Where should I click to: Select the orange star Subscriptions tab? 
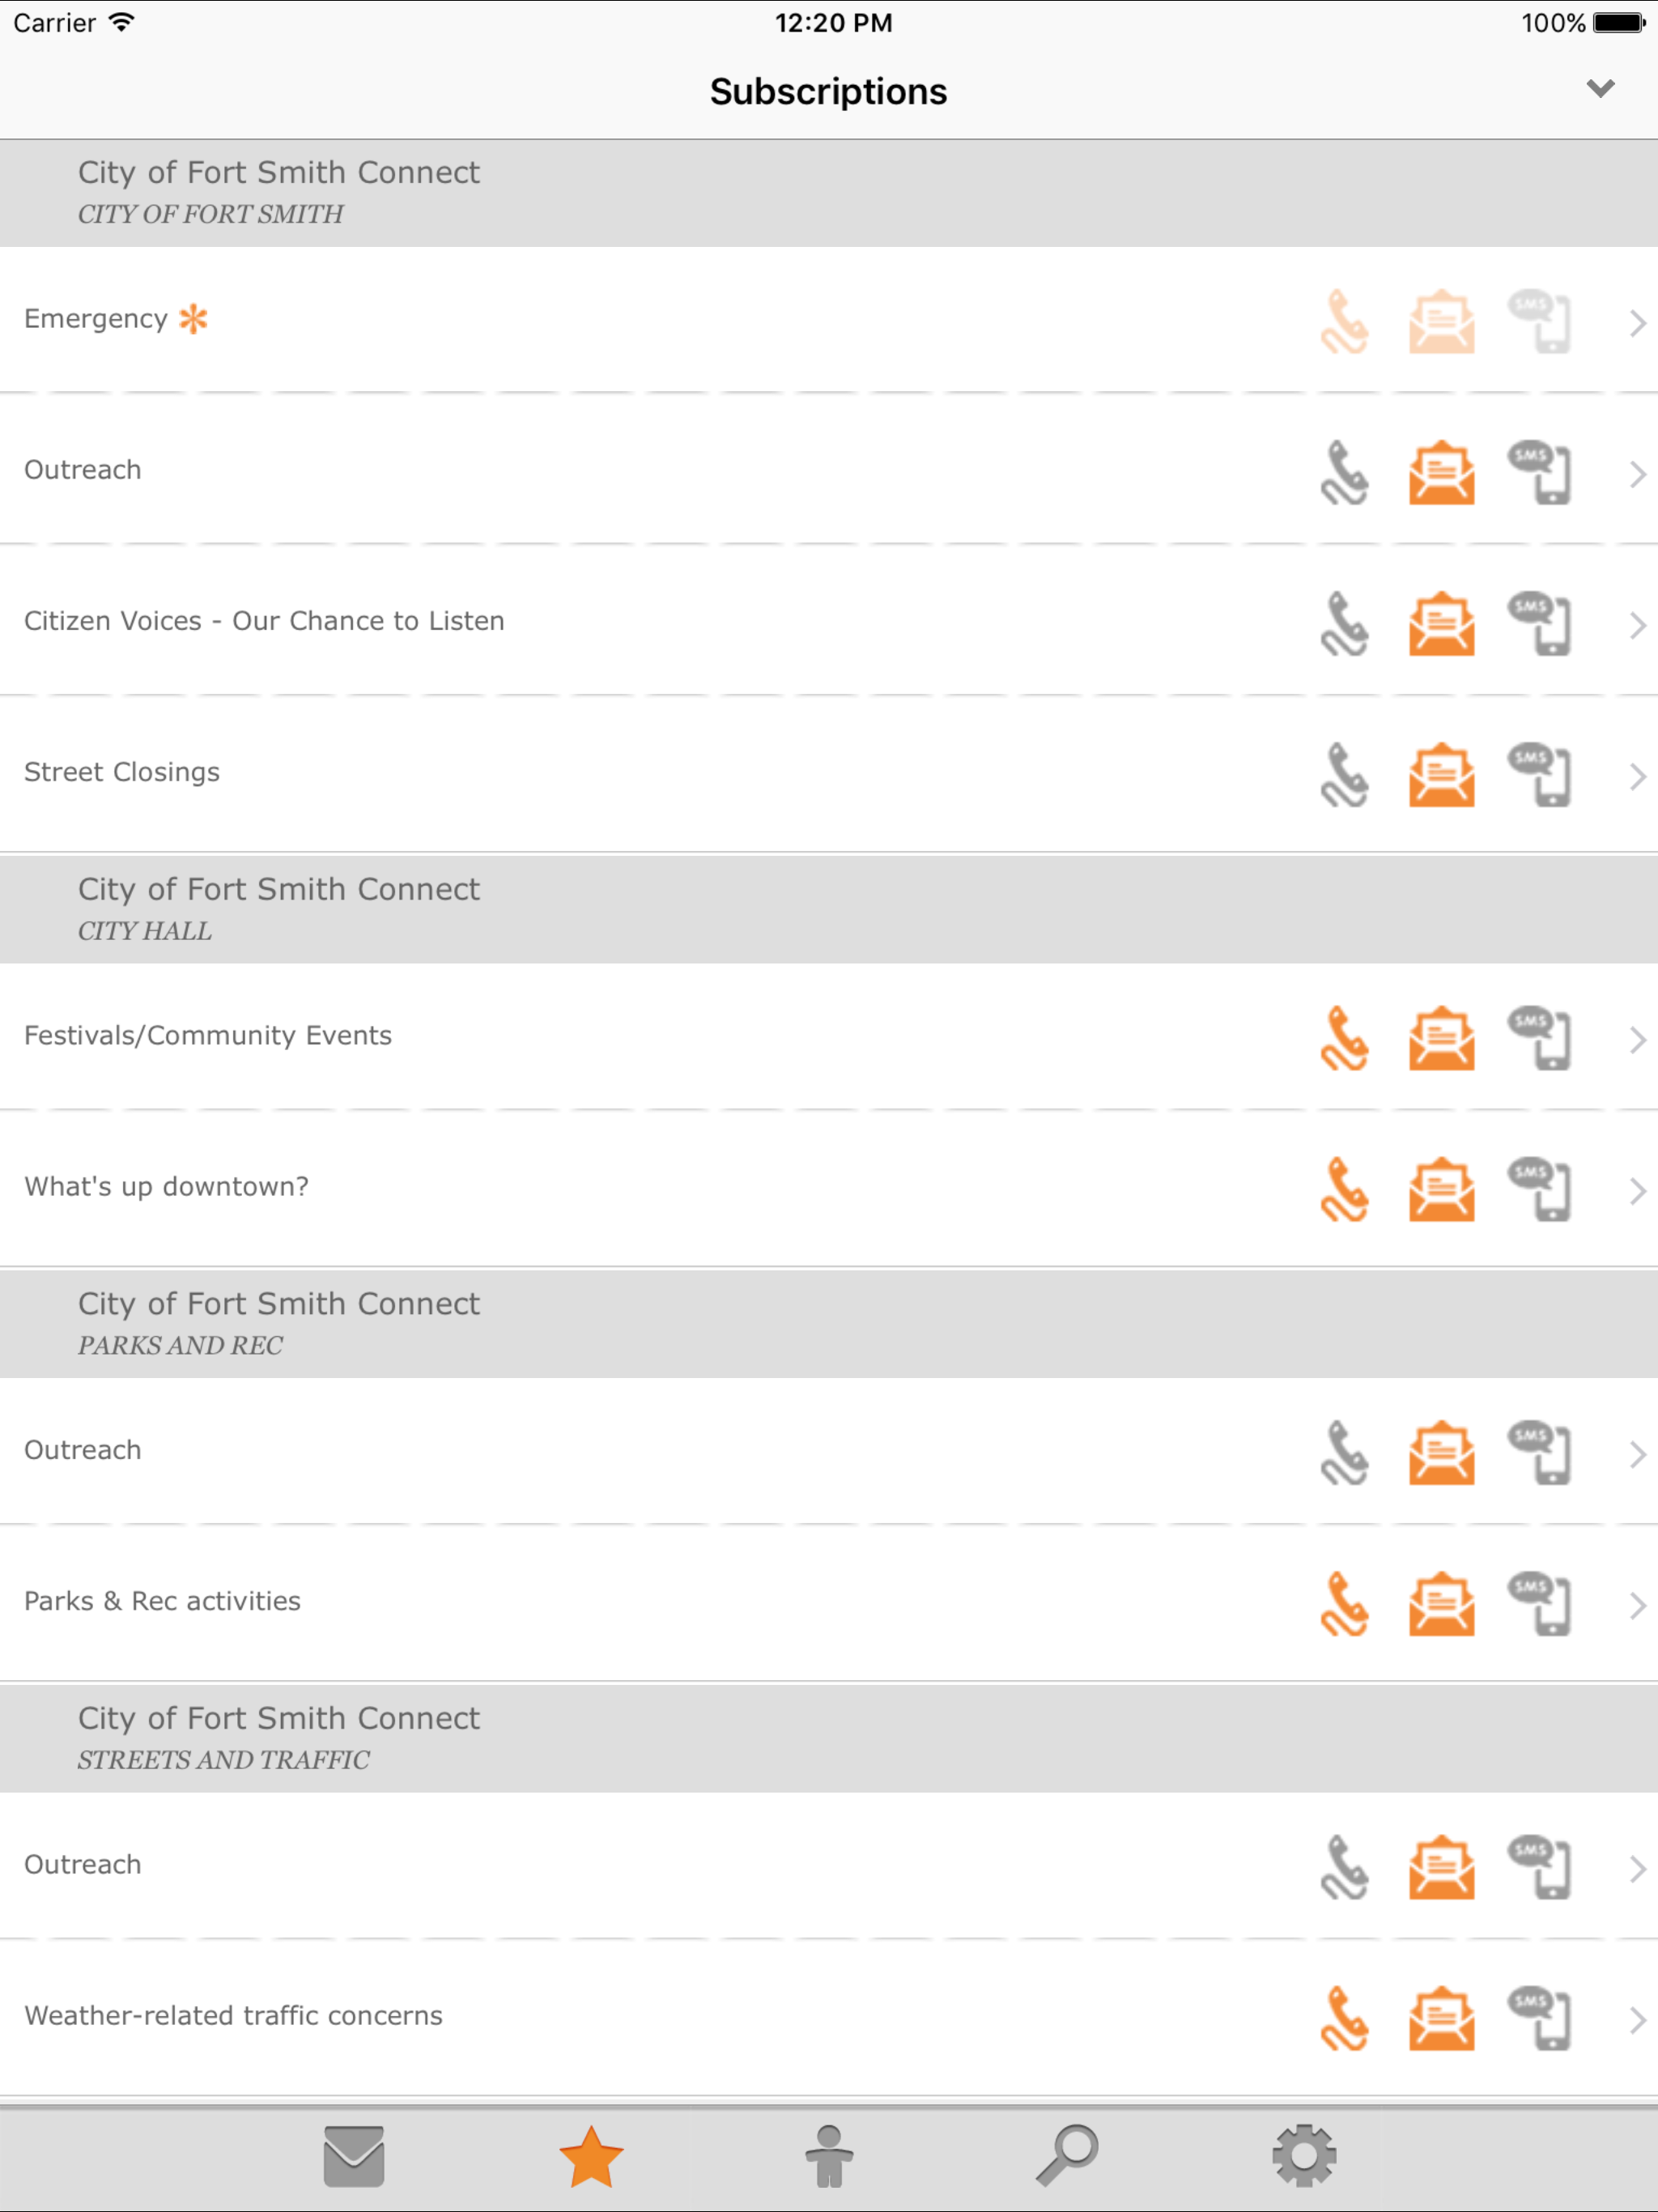click(591, 2158)
